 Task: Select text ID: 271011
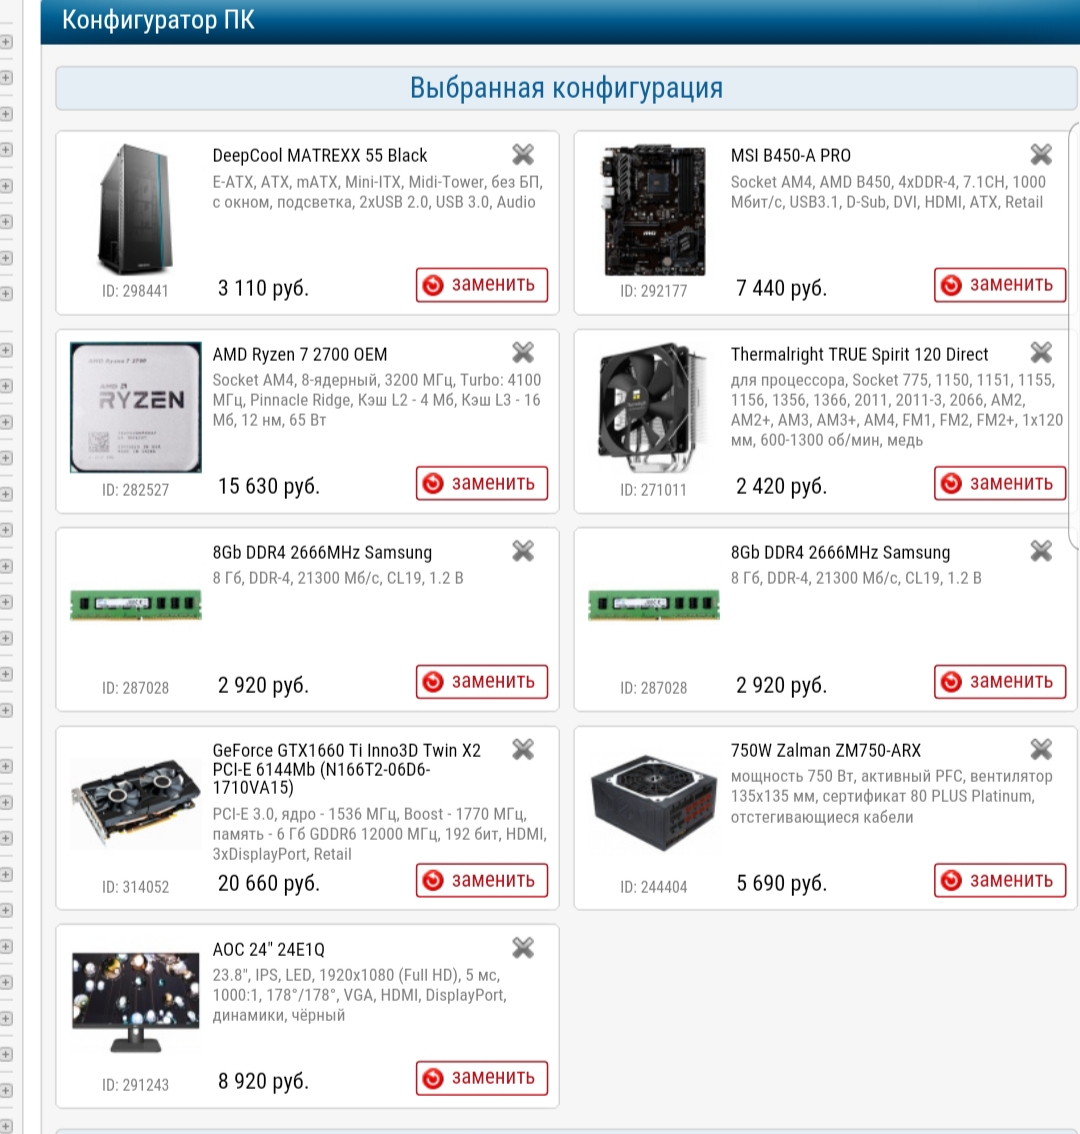[653, 490]
